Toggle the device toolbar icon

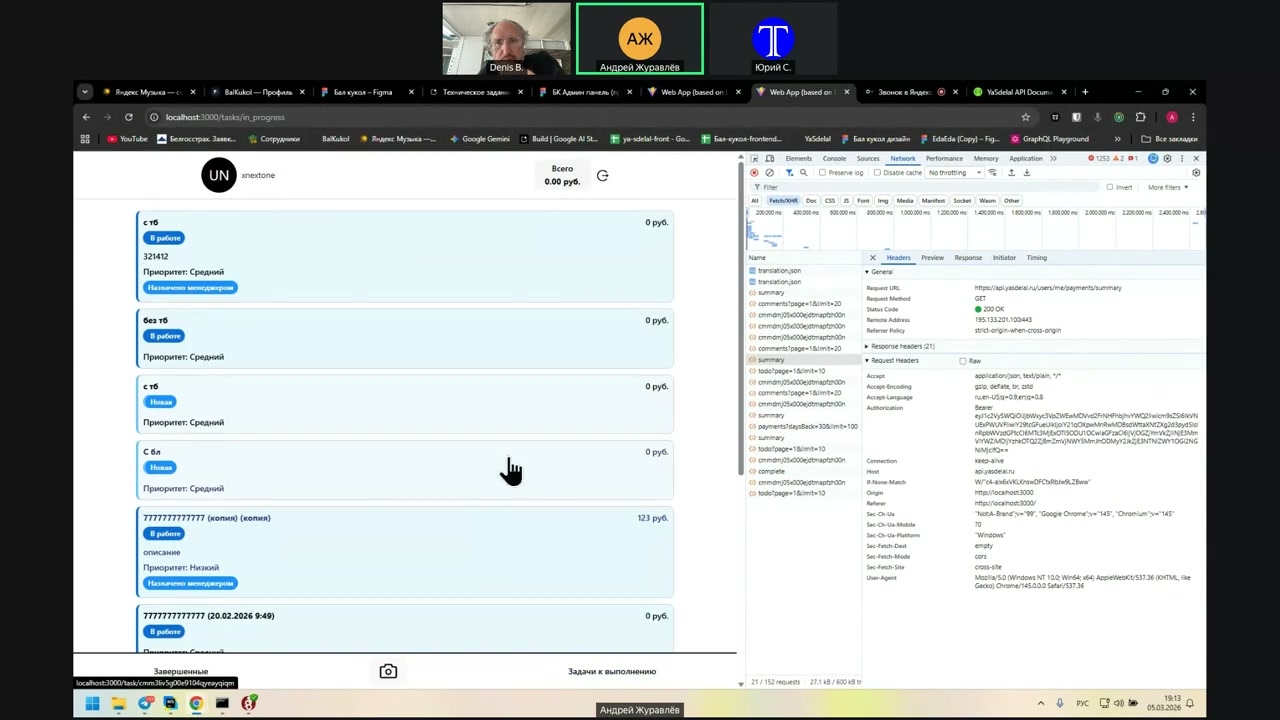770,159
